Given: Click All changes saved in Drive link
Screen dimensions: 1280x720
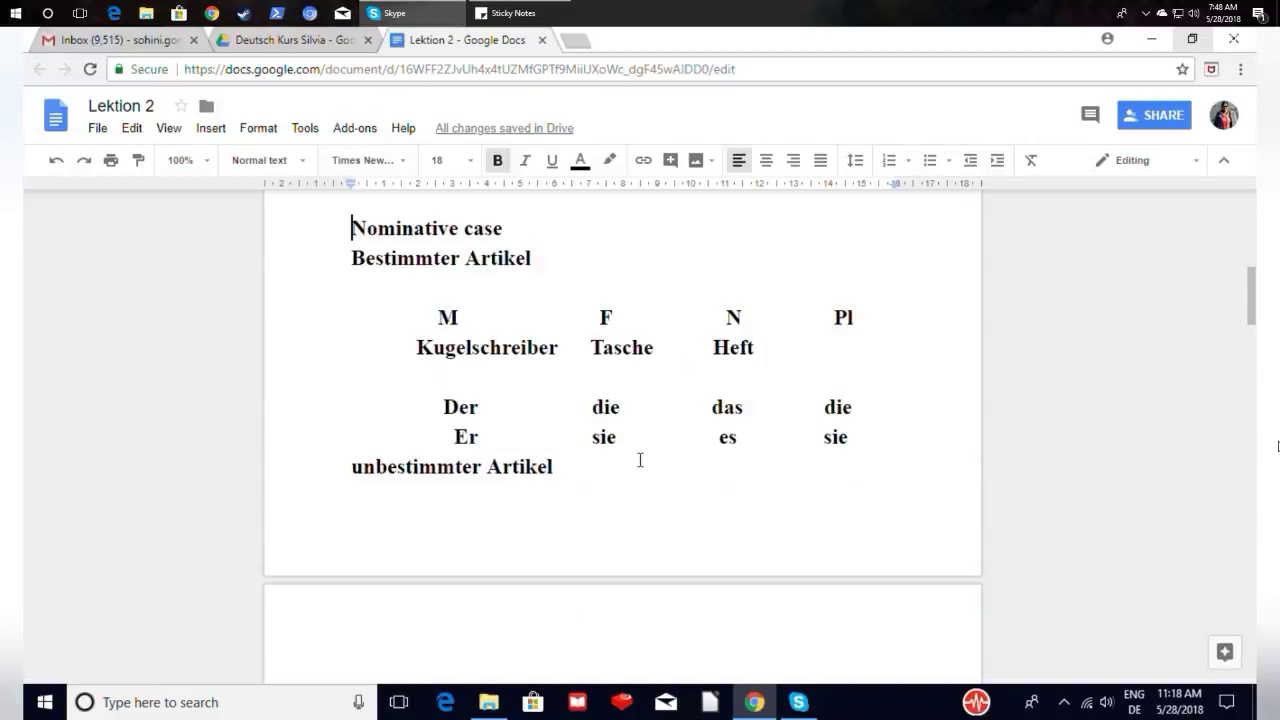Looking at the screenshot, I should click(x=504, y=128).
